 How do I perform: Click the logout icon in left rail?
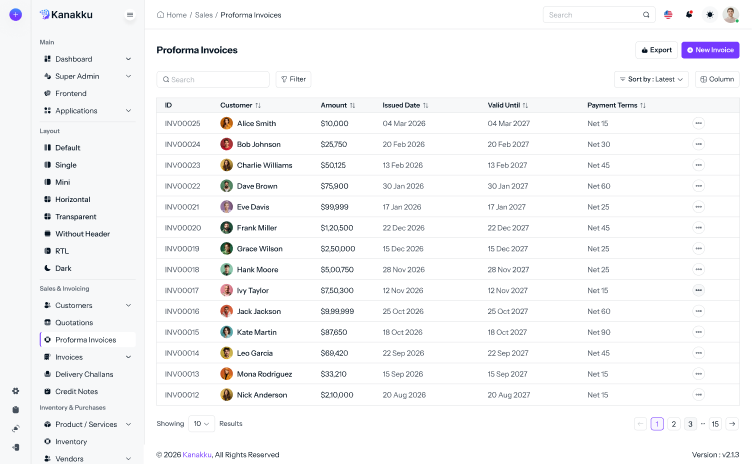[x=15, y=447]
